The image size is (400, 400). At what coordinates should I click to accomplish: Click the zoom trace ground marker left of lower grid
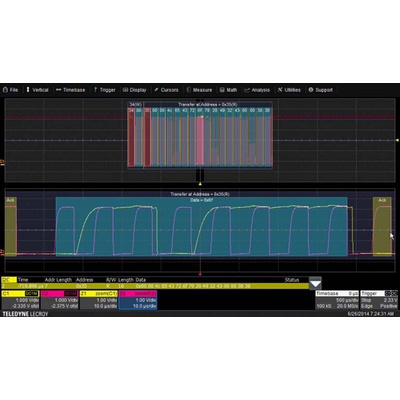pos(2,253)
